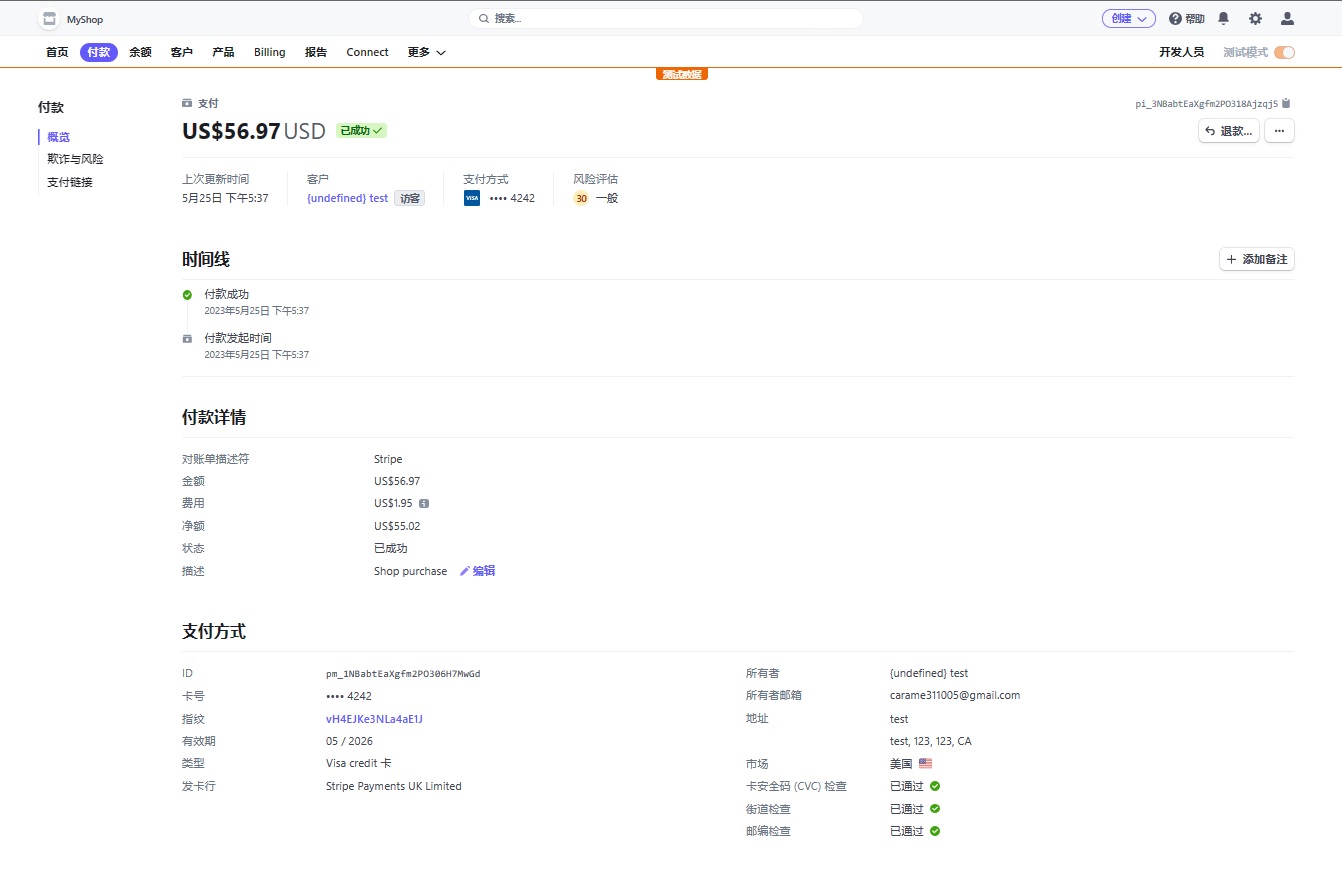Click the 退款 refund button
This screenshot has width=1342, height=880.
click(x=1228, y=130)
